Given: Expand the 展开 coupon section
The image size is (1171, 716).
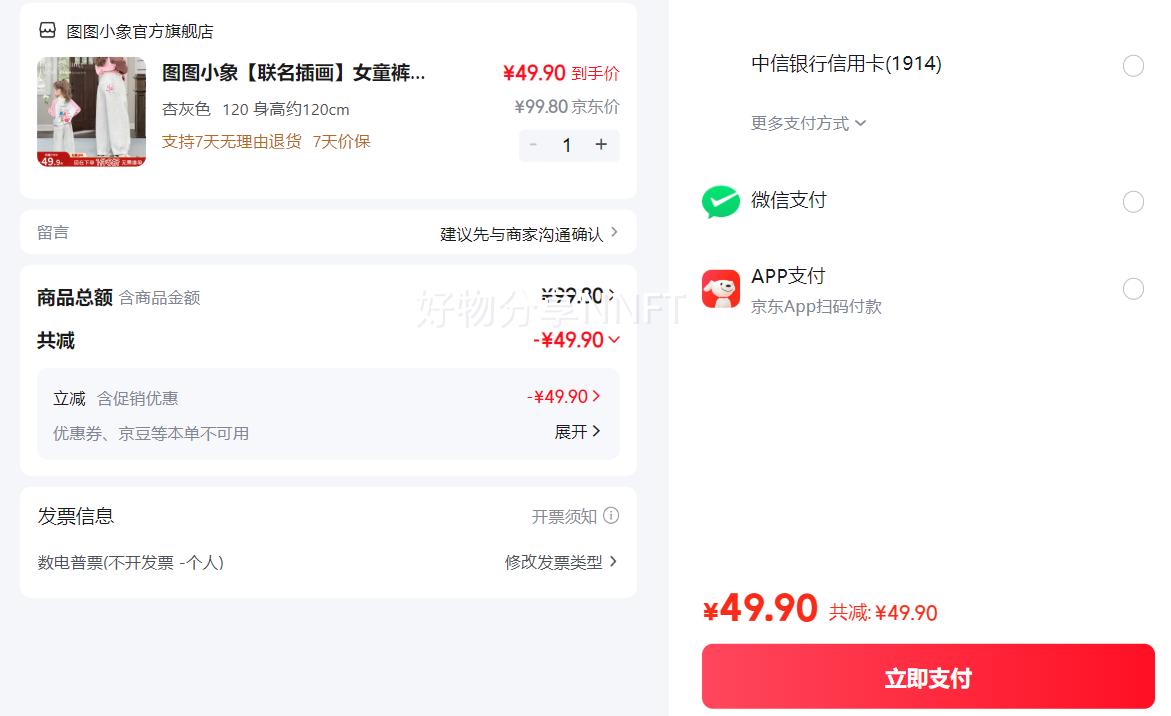Looking at the screenshot, I should (x=578, y=432).
